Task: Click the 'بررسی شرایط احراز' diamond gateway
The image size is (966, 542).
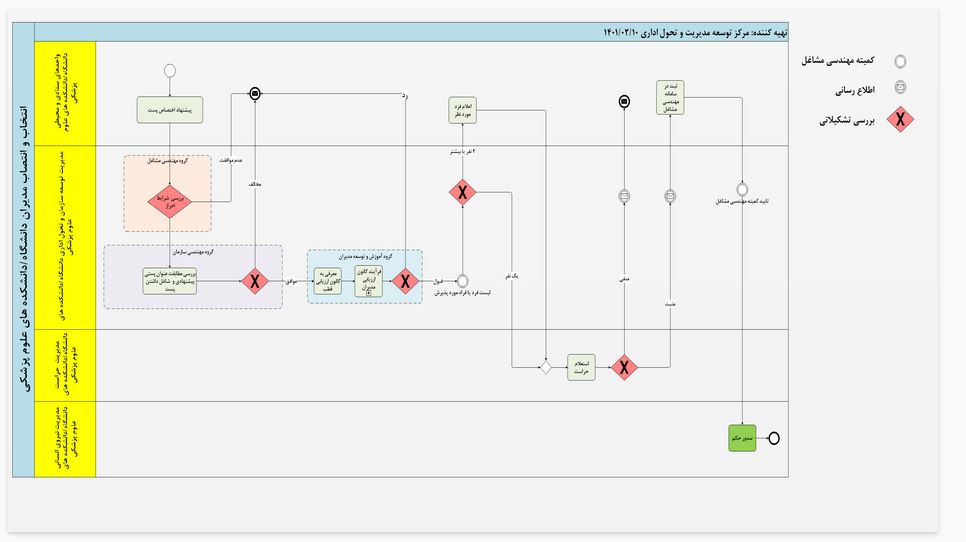Action: [x=170, y=202]
